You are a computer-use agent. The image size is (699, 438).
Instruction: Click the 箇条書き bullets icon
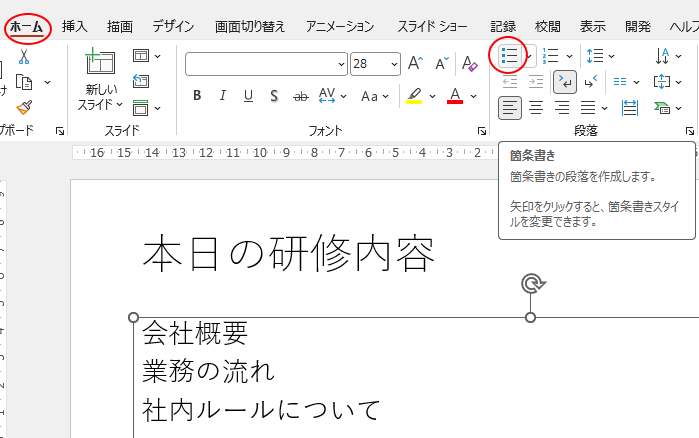coord(509,56)
